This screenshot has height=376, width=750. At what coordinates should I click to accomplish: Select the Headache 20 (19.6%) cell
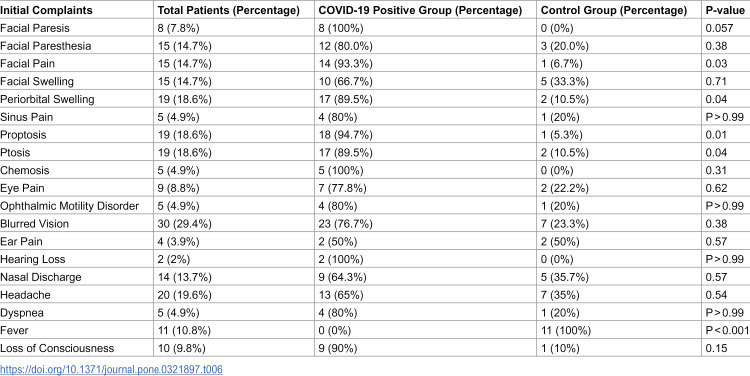(x=185, y=295)
